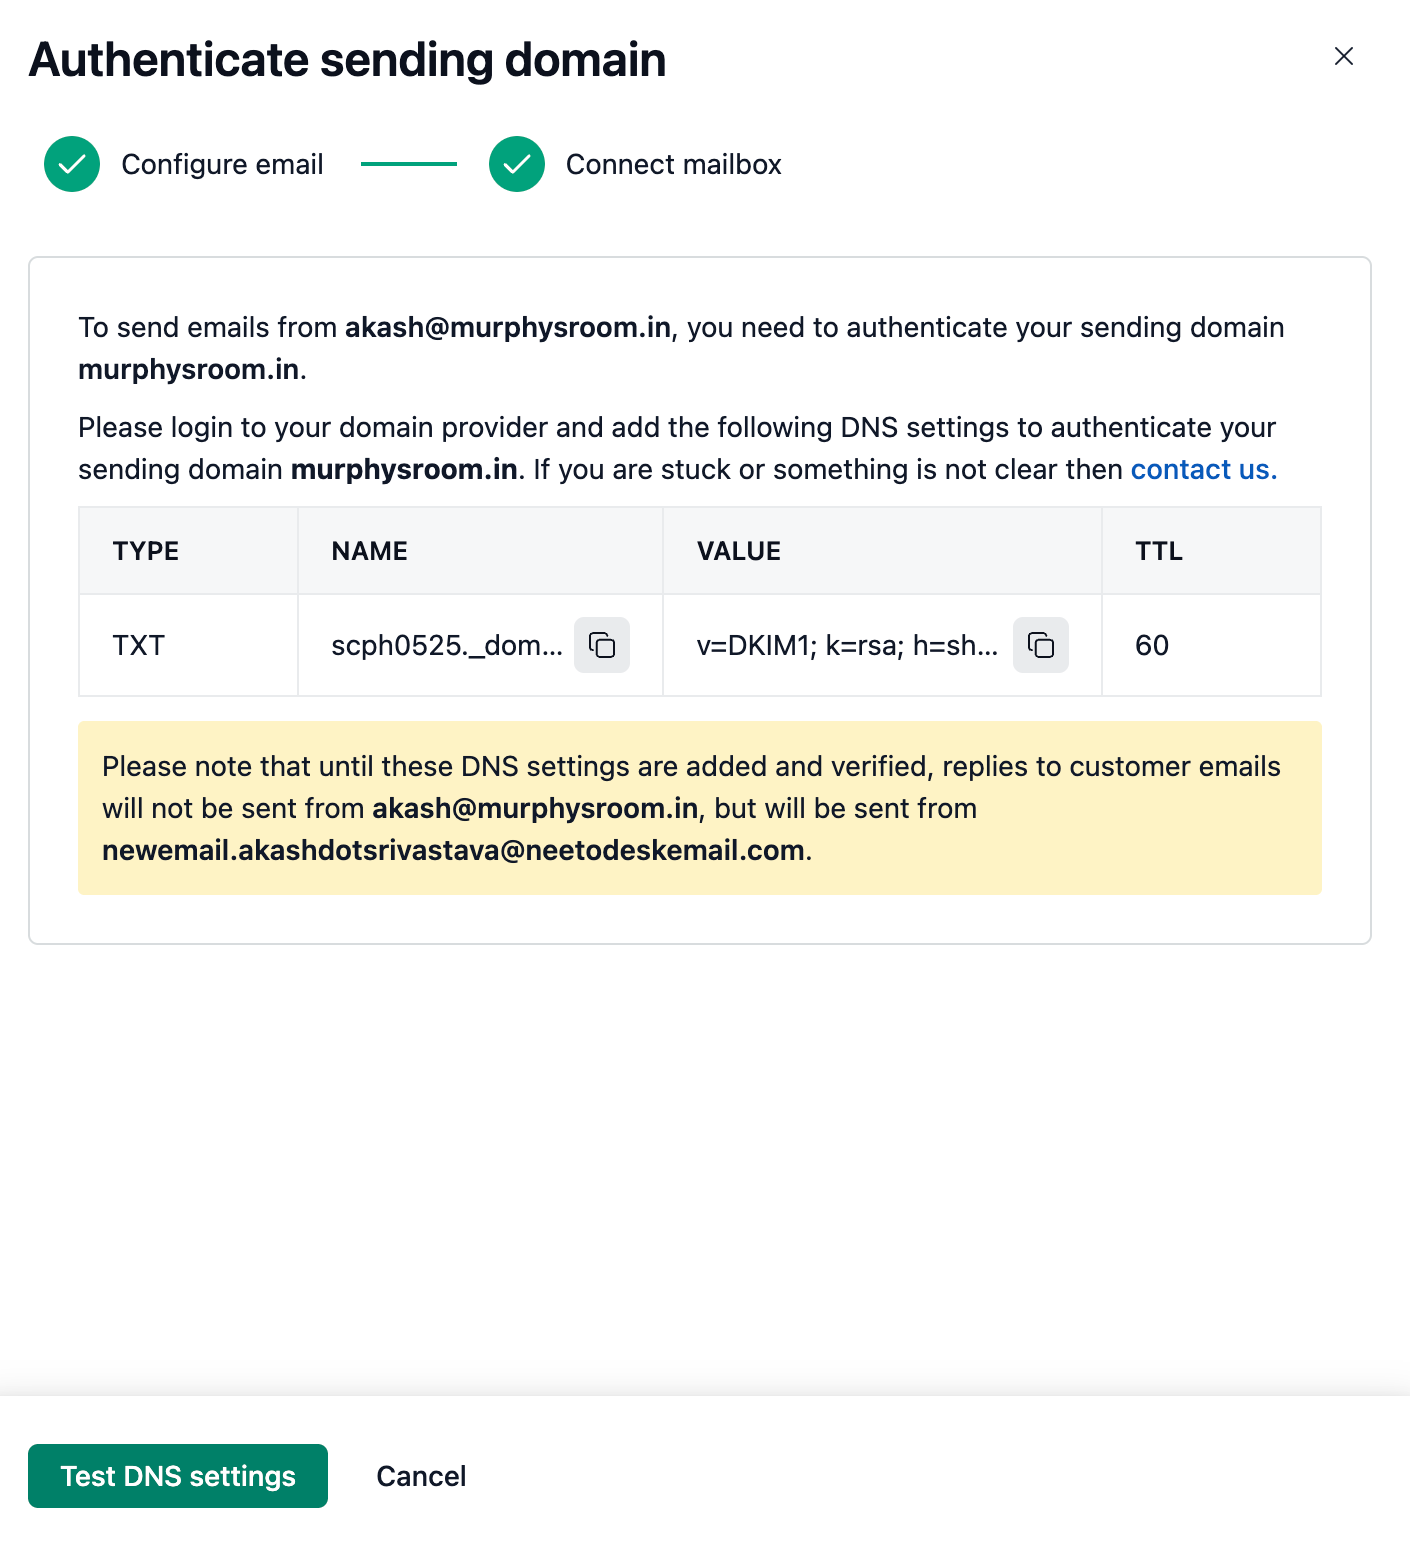Click the yellow DNS verification notice
Screen dimensions: 1410x1550
pyautogui.click(x=700, y=808)
